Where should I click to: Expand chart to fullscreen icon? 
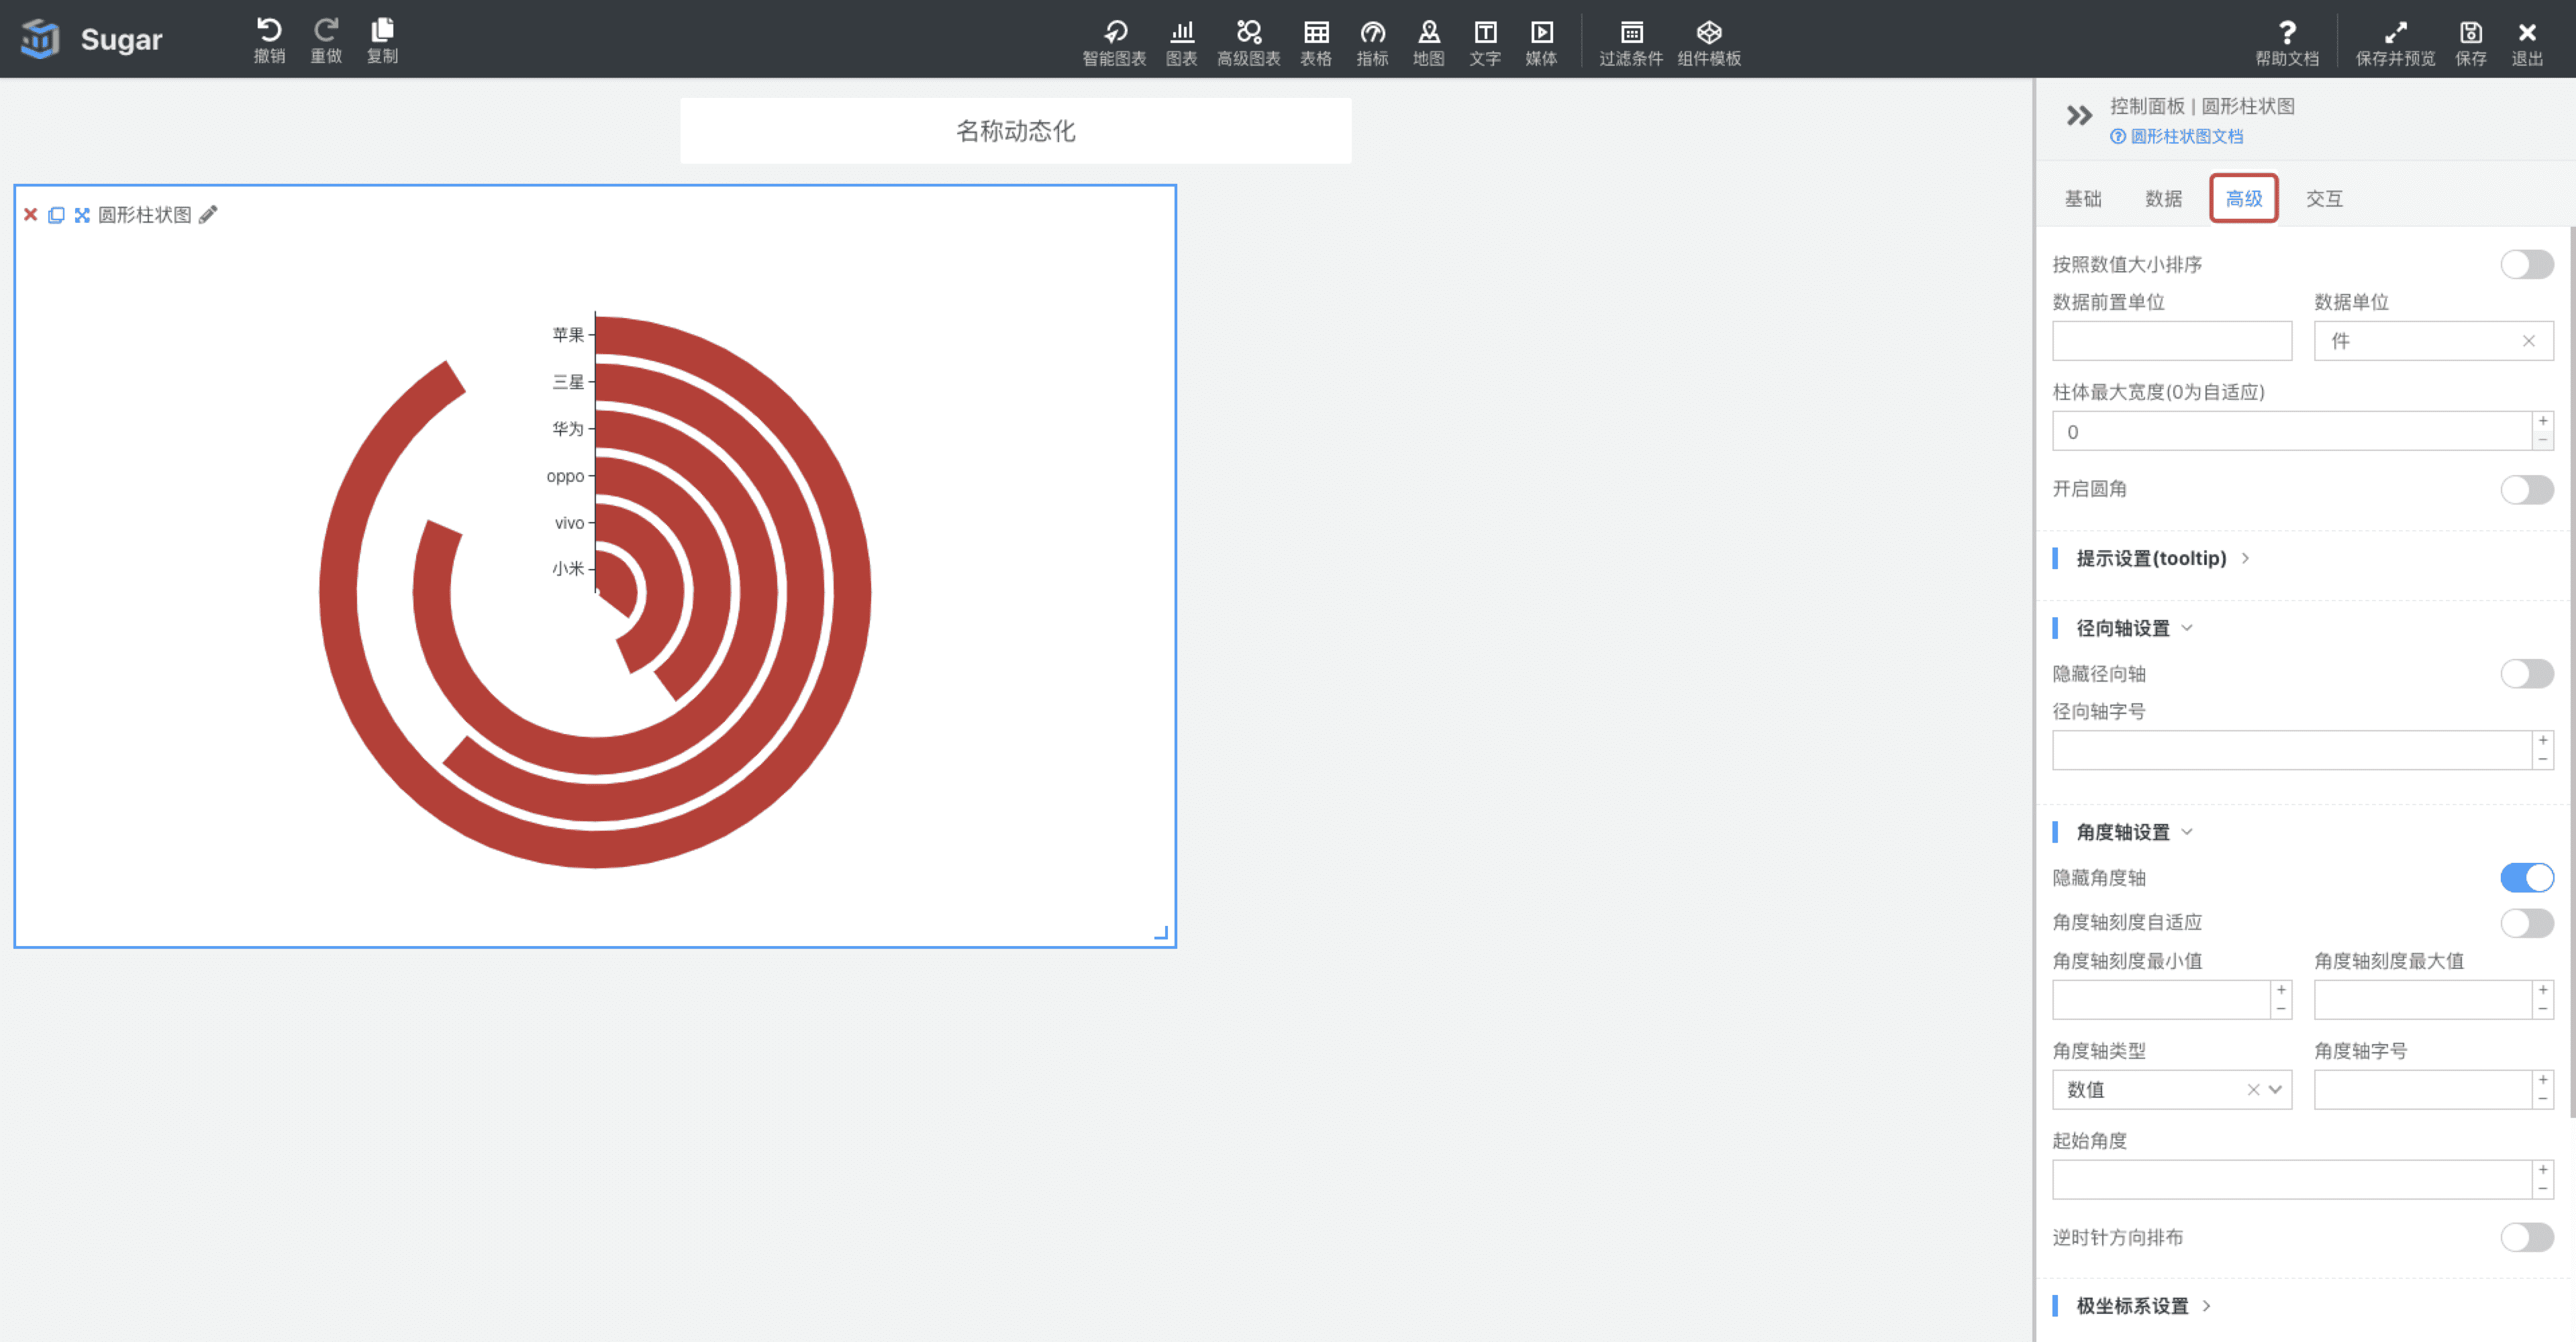coord(82,214)
